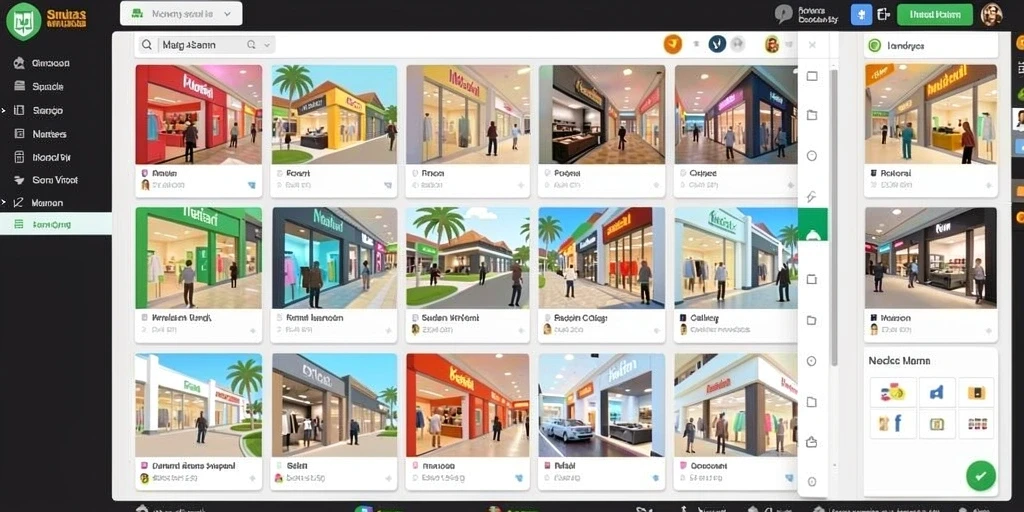The image size is (1024, 512).
Task: Click the chat bubble icon in top bar
Action: point(783,14)
